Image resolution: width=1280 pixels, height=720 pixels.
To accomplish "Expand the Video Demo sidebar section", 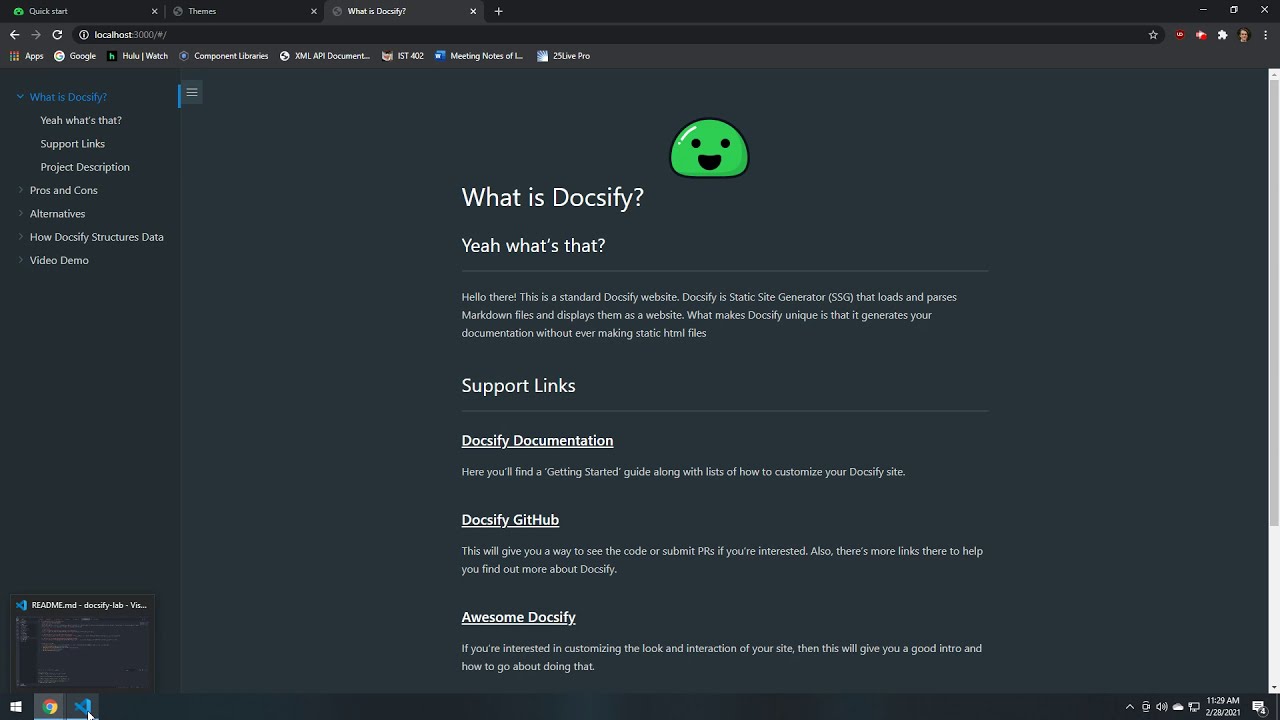I will [x=20, y=260].
